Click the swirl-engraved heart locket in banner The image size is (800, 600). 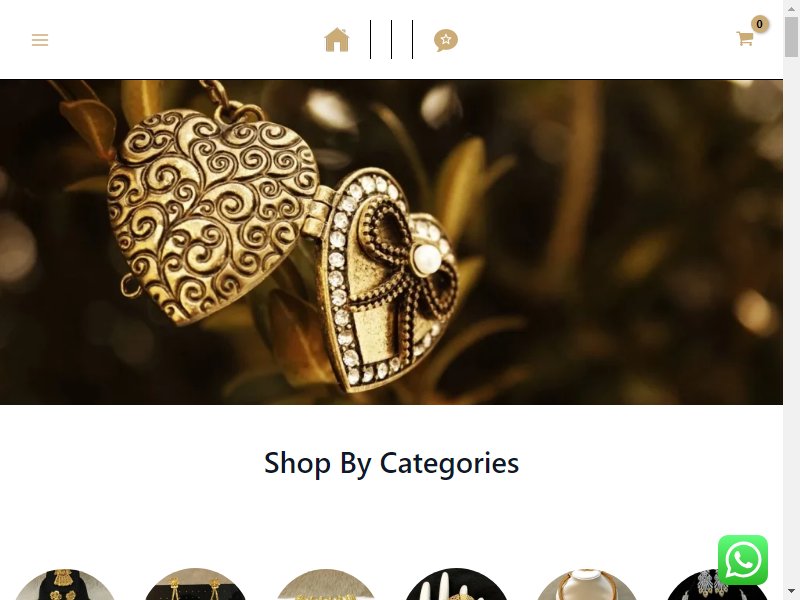(x=212, y=214)
